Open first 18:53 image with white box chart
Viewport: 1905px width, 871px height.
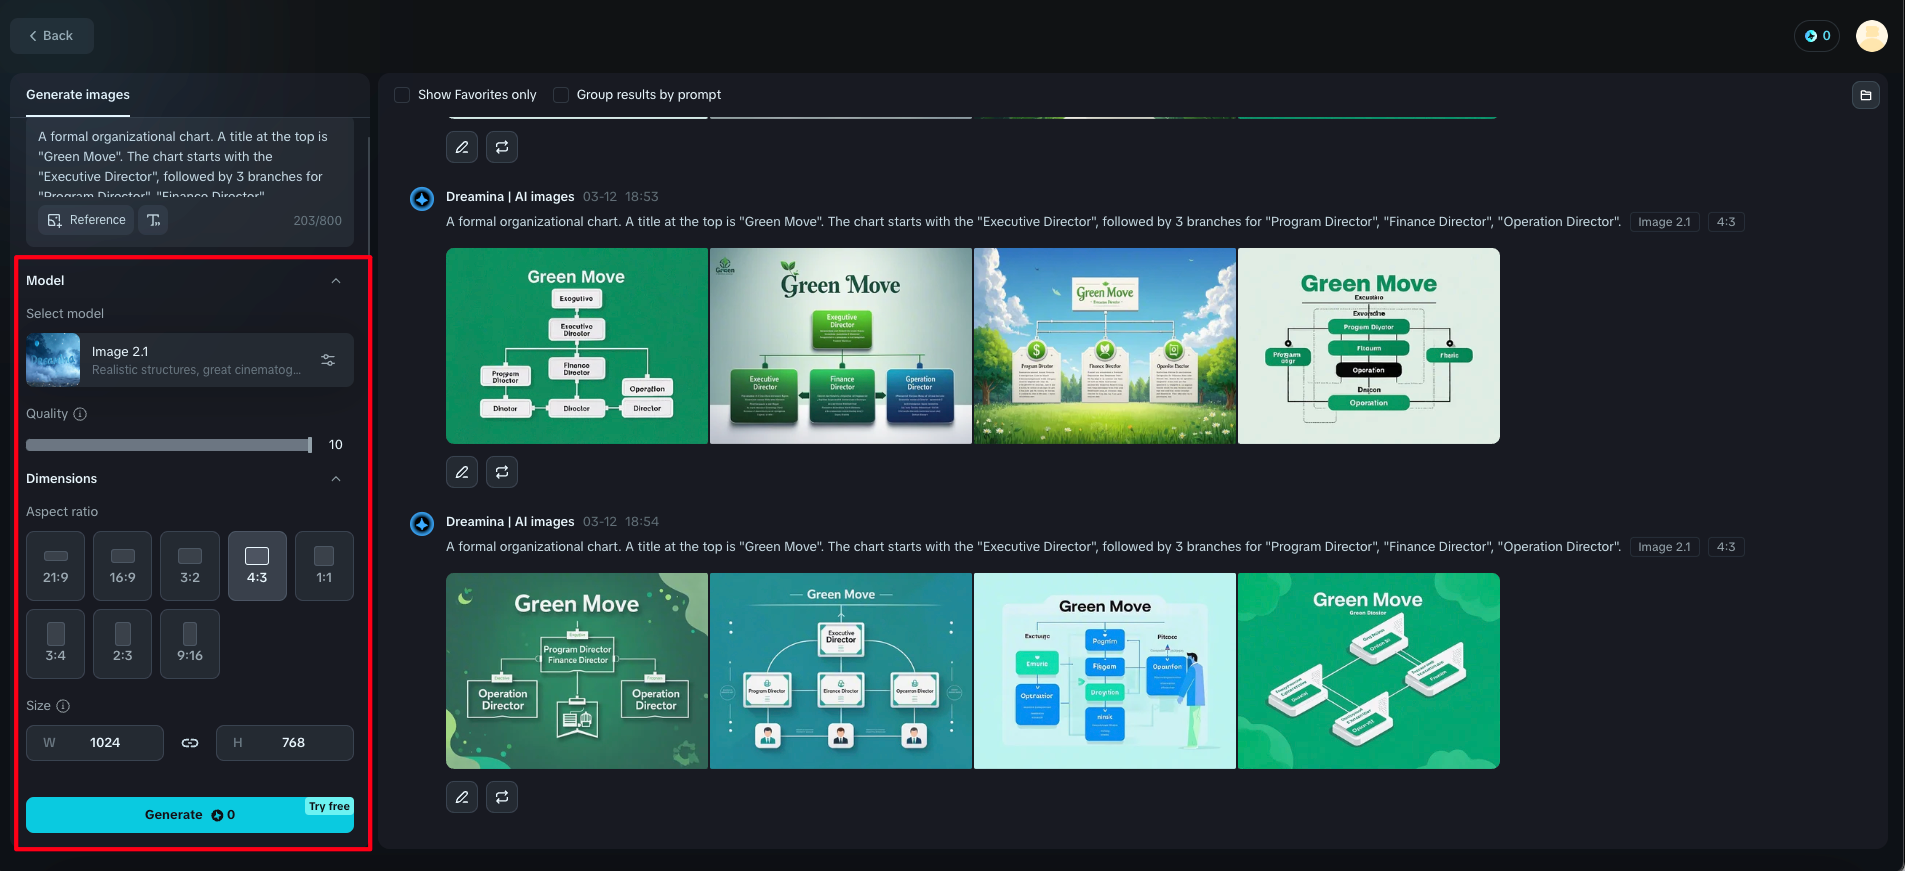[x=577, y=346]
